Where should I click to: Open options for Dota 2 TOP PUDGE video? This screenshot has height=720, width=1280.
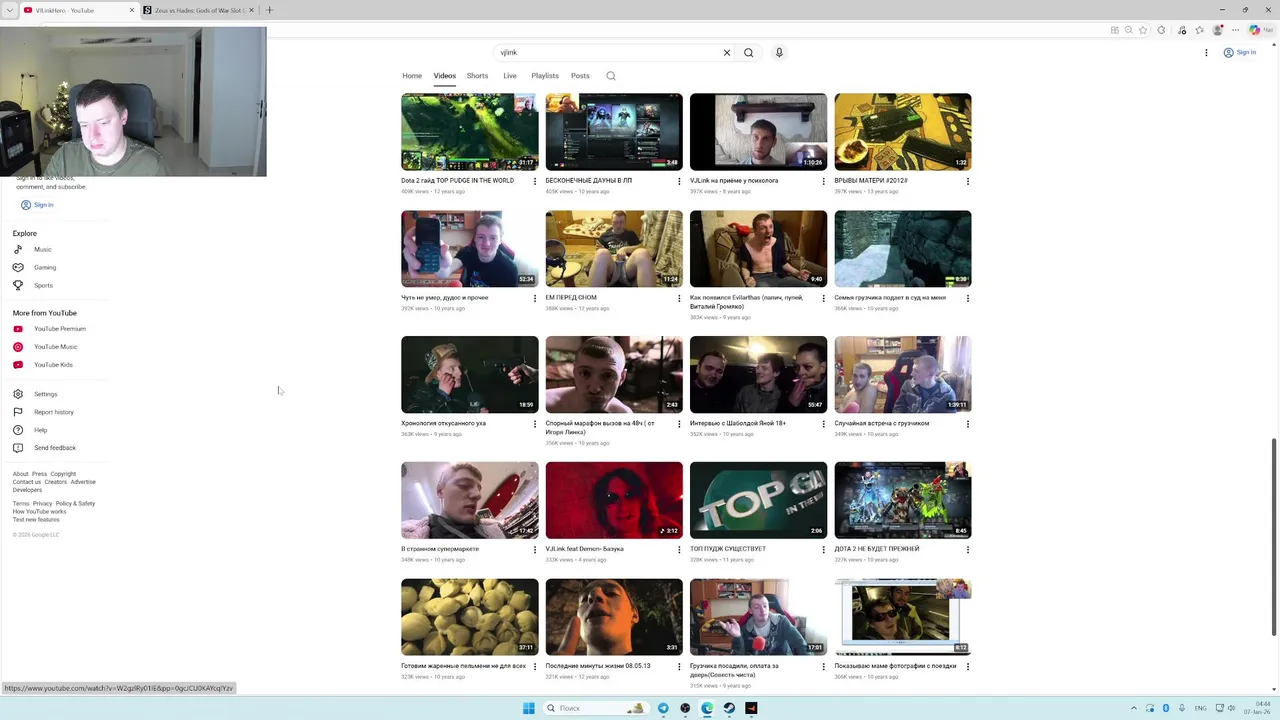tap(535, 182)
